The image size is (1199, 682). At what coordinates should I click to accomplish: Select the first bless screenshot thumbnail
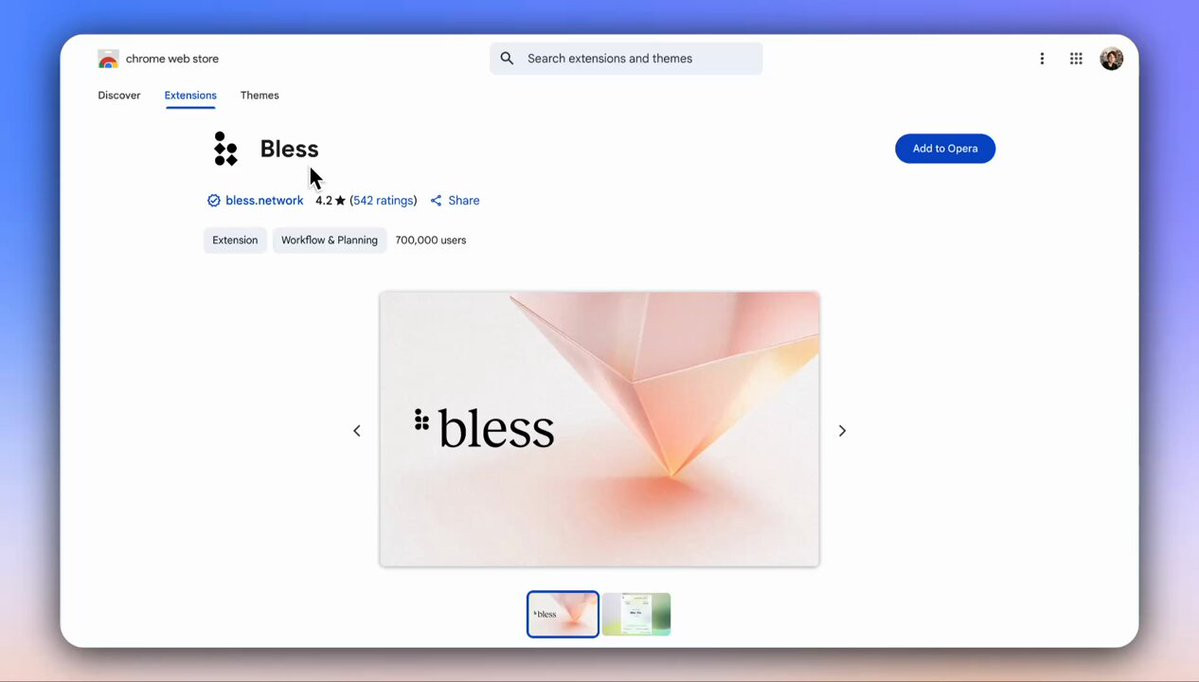(563, 614)
